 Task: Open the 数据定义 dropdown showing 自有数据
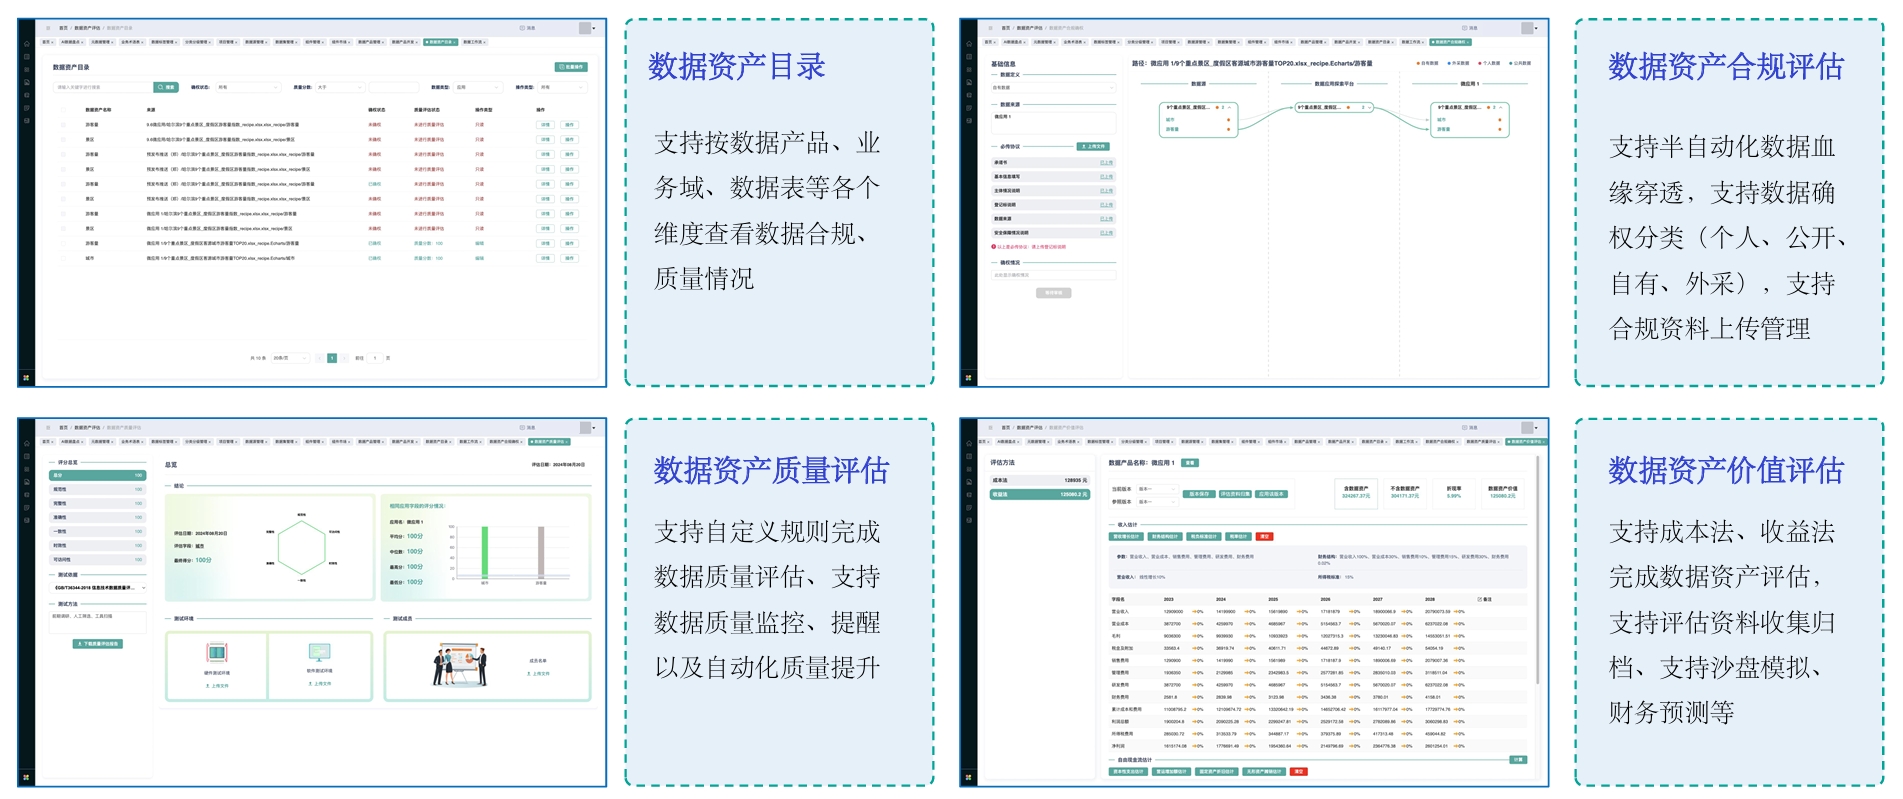click(x=1052, y=88)
